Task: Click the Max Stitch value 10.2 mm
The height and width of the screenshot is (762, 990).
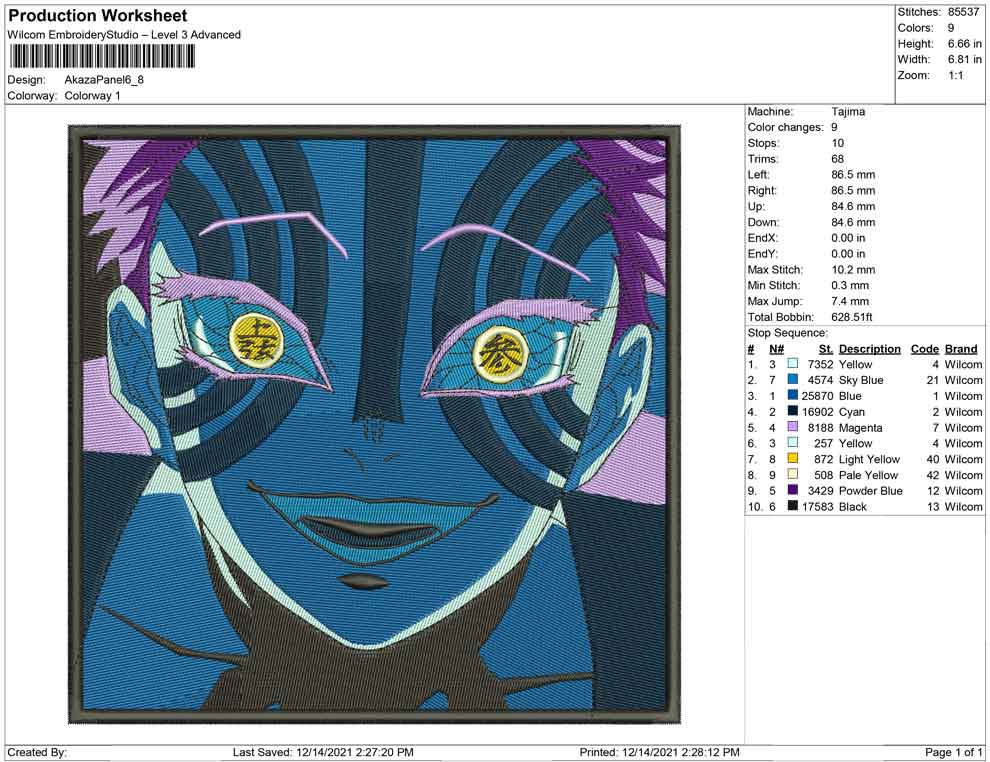Action: (x=853, y=270)
